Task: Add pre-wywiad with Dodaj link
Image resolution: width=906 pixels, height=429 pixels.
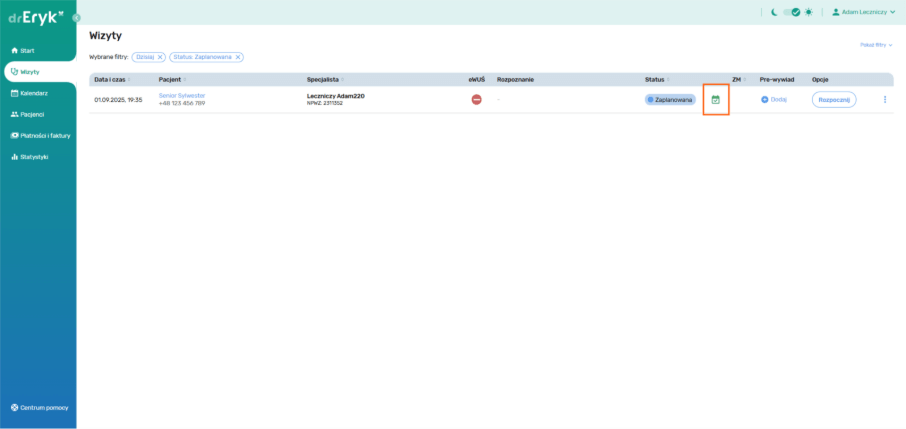Action: [774, 99]
